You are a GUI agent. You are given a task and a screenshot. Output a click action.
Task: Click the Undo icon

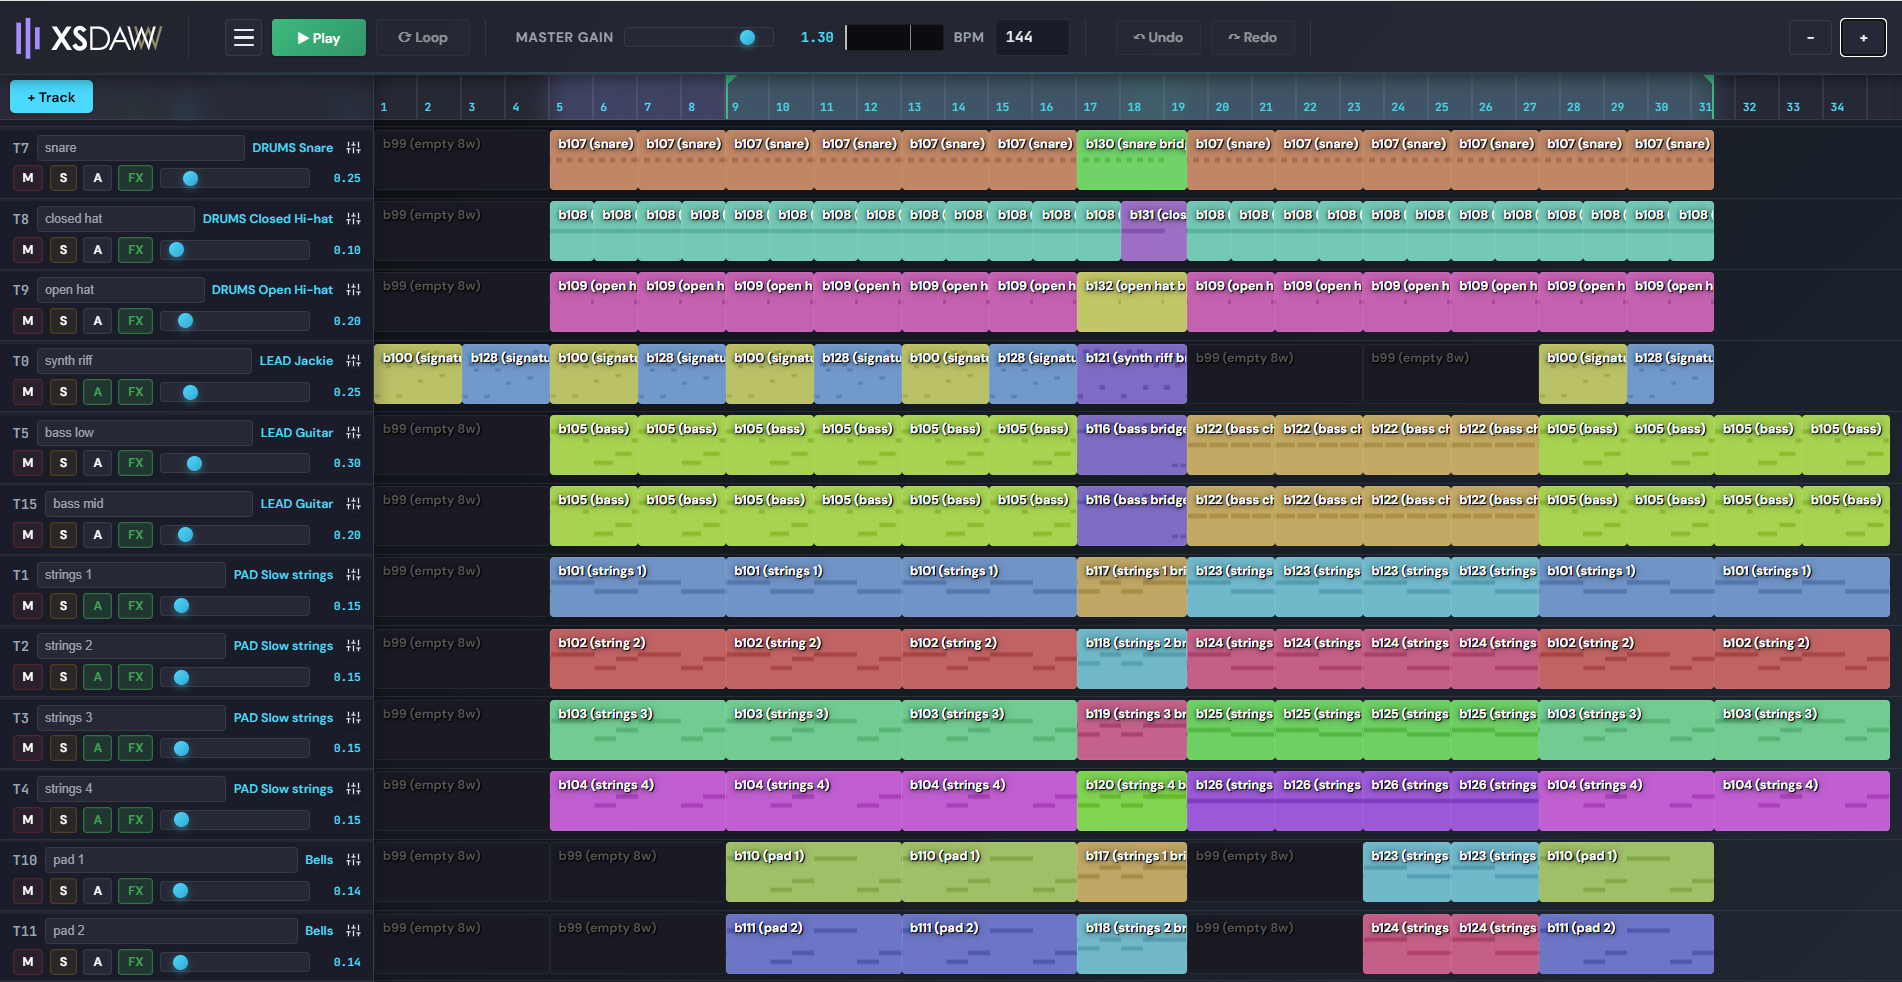point(1158,37)
